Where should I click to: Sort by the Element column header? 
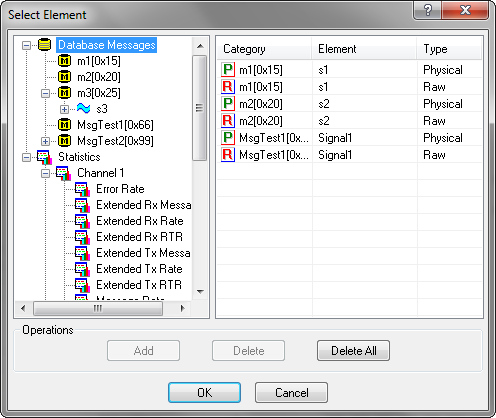(x=364, y=49)
